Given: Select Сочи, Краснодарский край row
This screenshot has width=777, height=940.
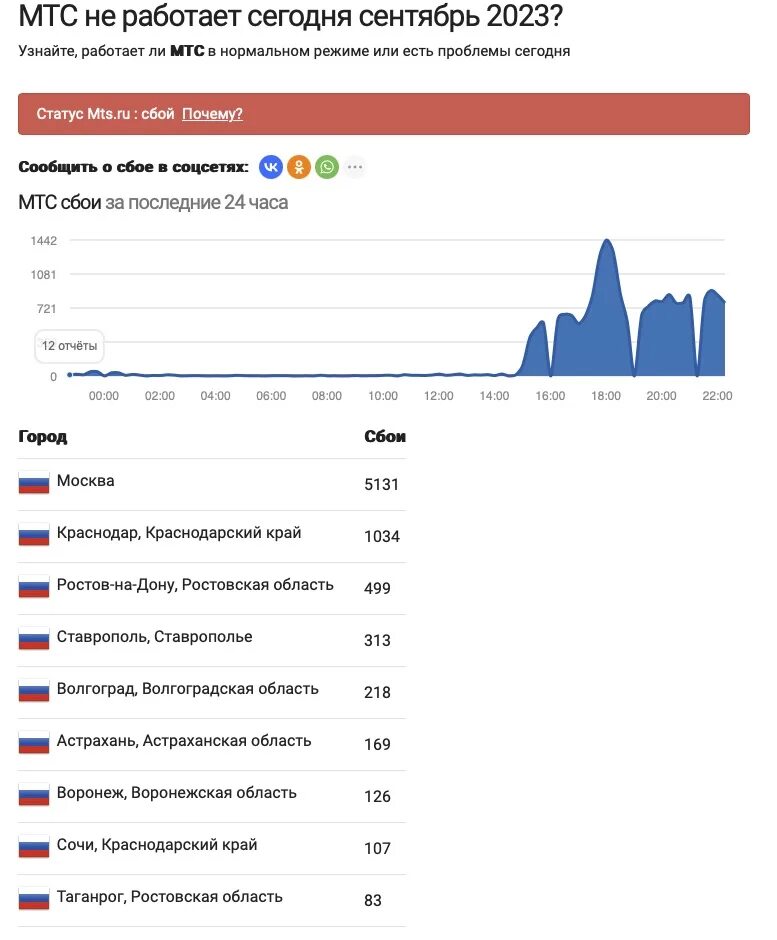Looking at the screenshot, I should coord(212,849).
